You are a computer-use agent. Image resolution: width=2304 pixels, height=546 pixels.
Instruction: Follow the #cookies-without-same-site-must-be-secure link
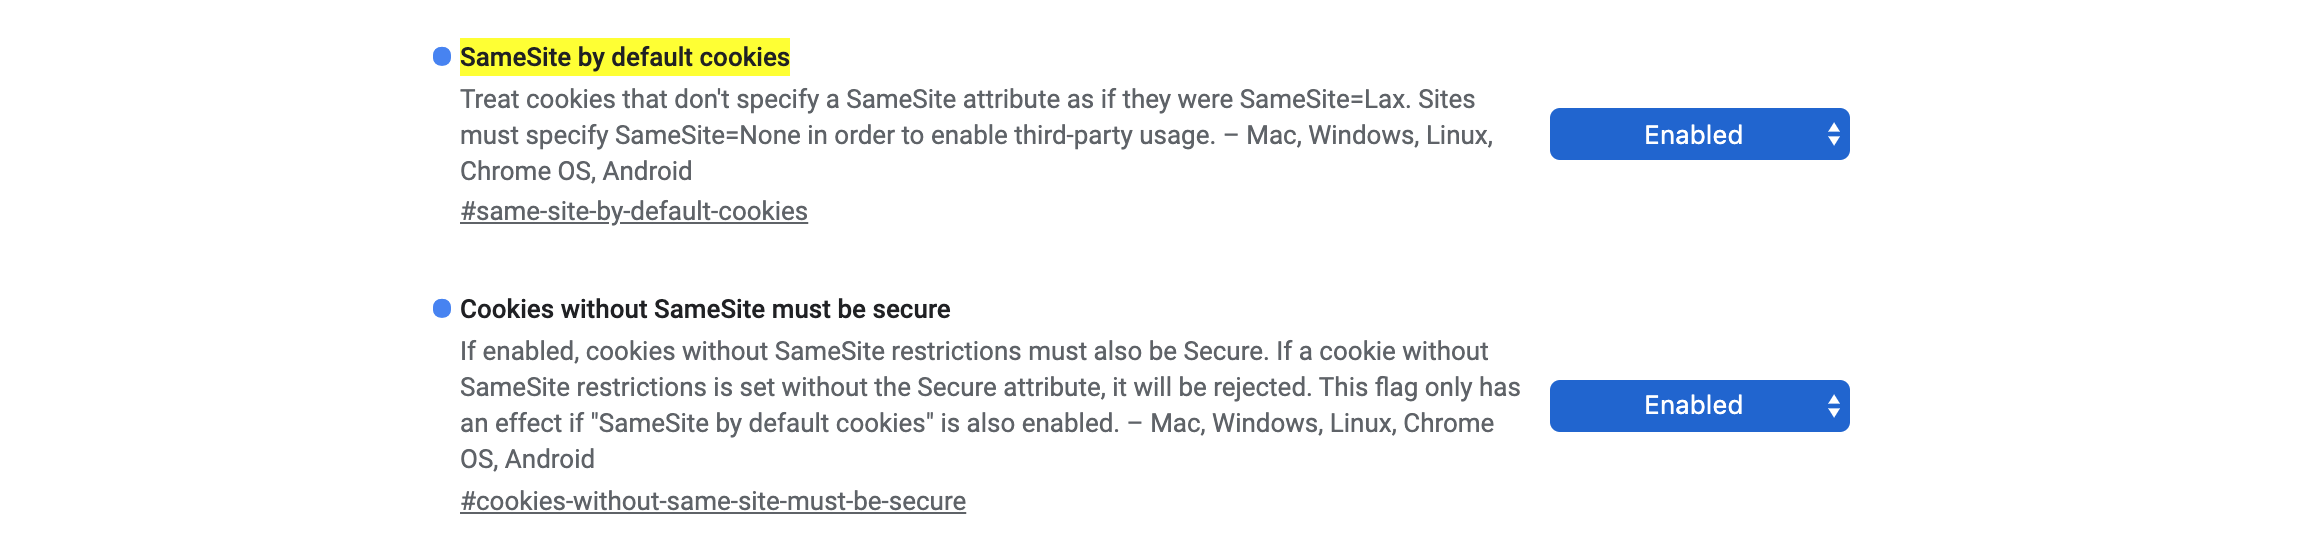[x=712, y=502]
